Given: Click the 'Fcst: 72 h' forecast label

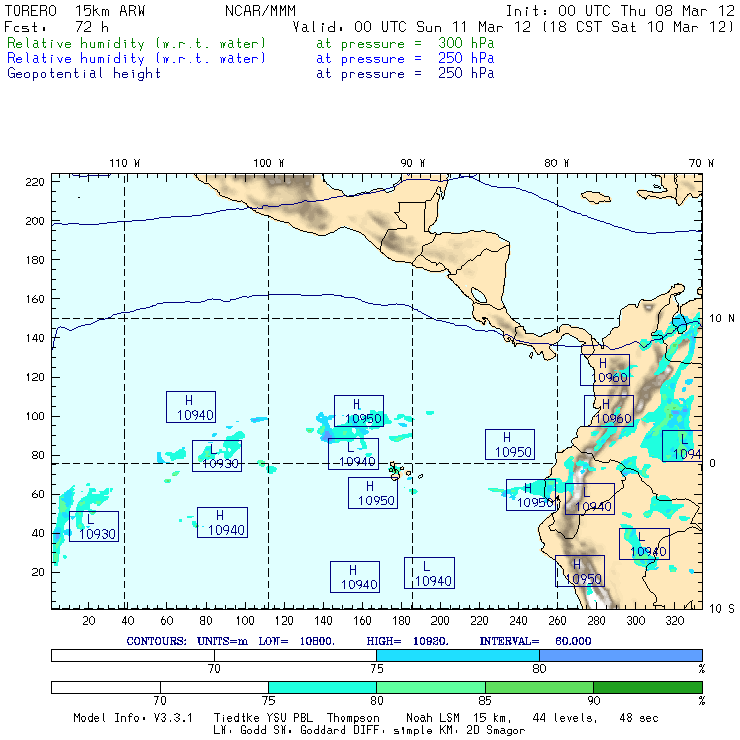Looking at the screenshot, I should click(x=57, y=27).
